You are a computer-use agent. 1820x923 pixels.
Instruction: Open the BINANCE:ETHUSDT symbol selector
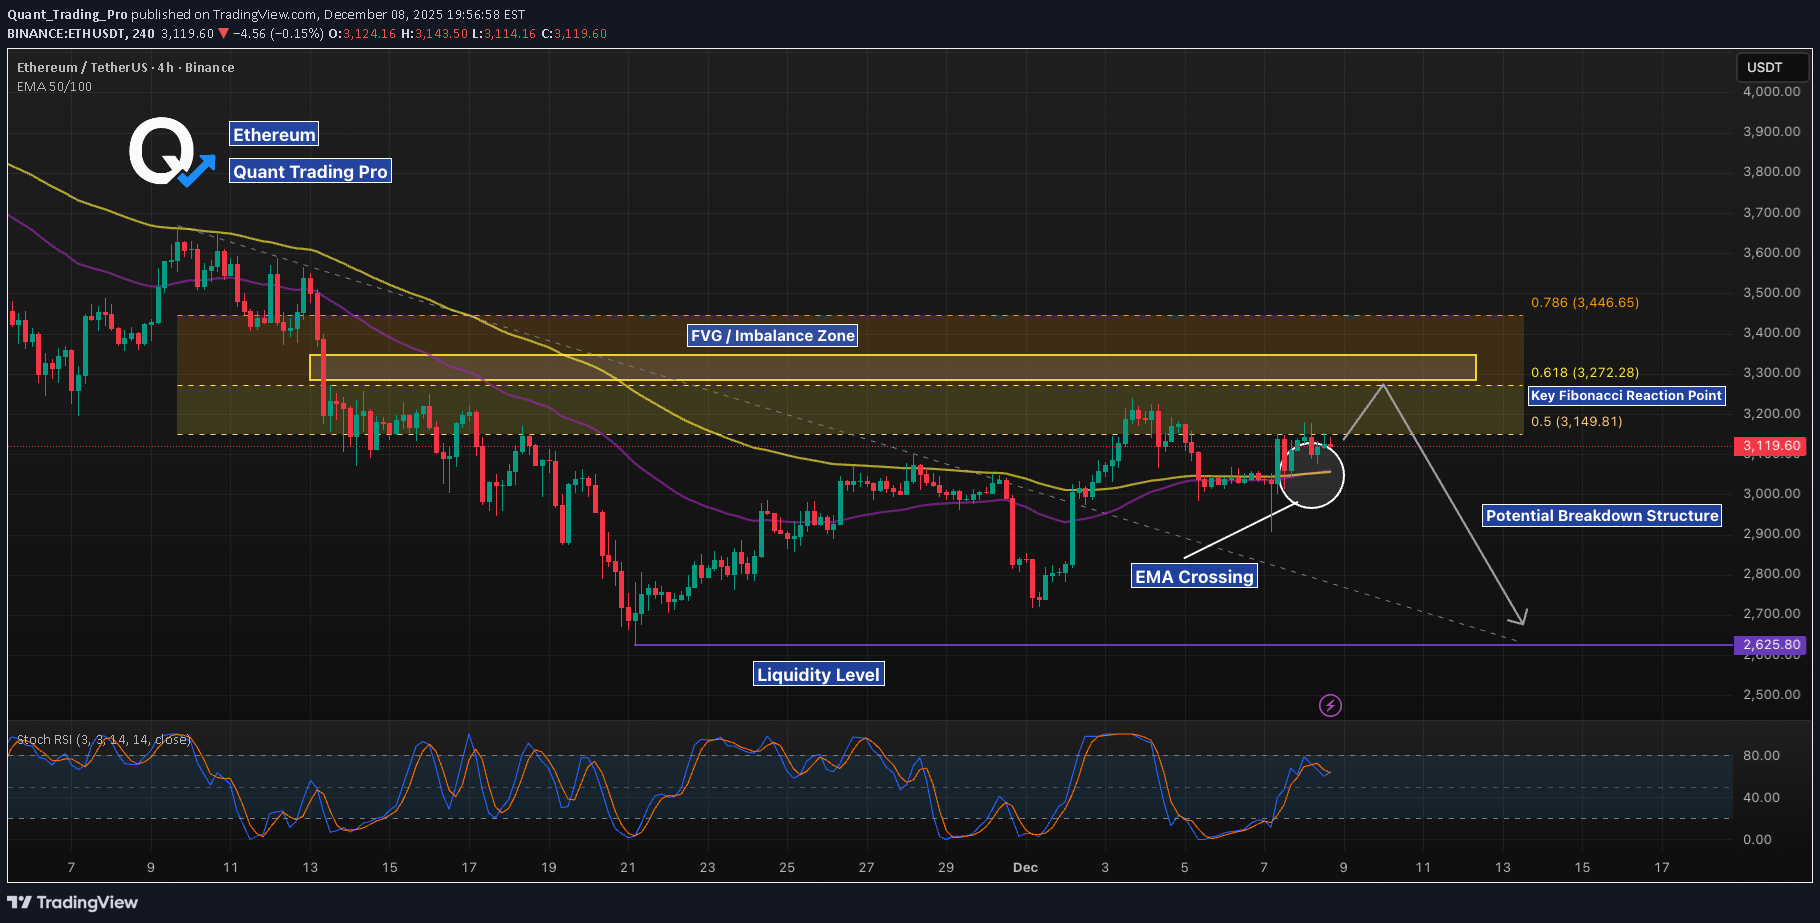click(x=65, y=31)
